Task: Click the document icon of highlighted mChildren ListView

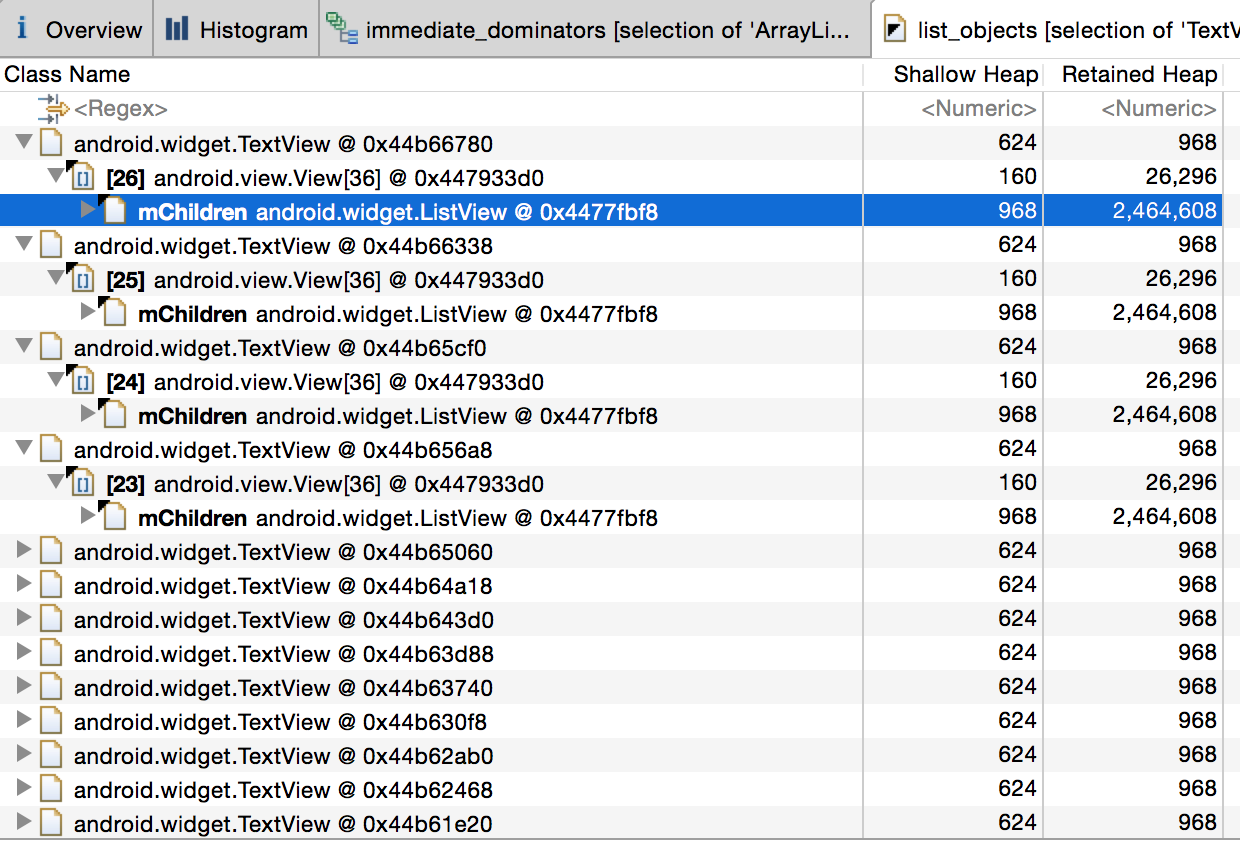Action: (113, 210)
